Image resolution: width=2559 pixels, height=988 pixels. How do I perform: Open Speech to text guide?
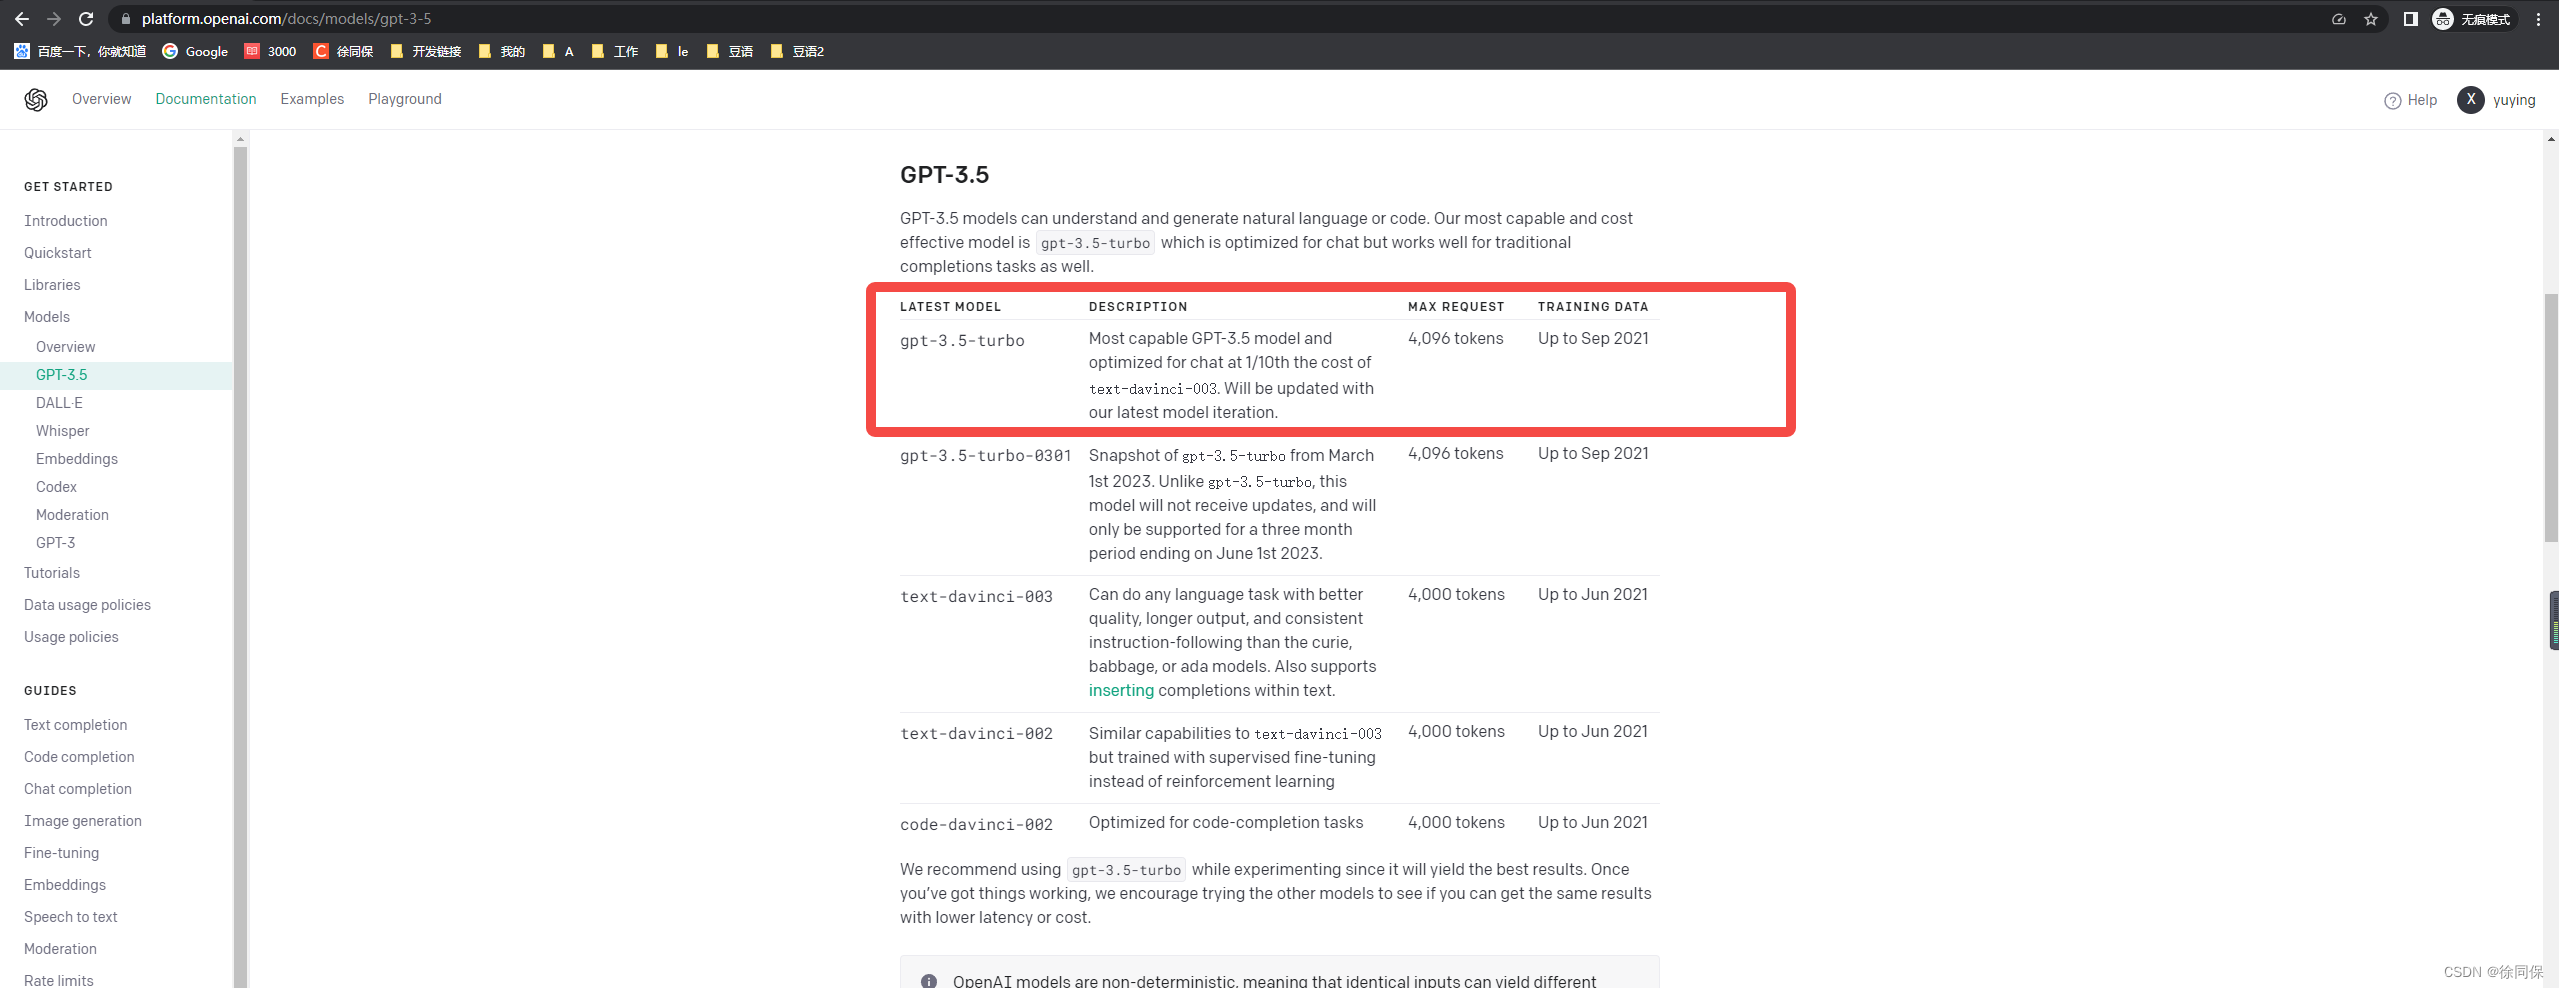71,917
